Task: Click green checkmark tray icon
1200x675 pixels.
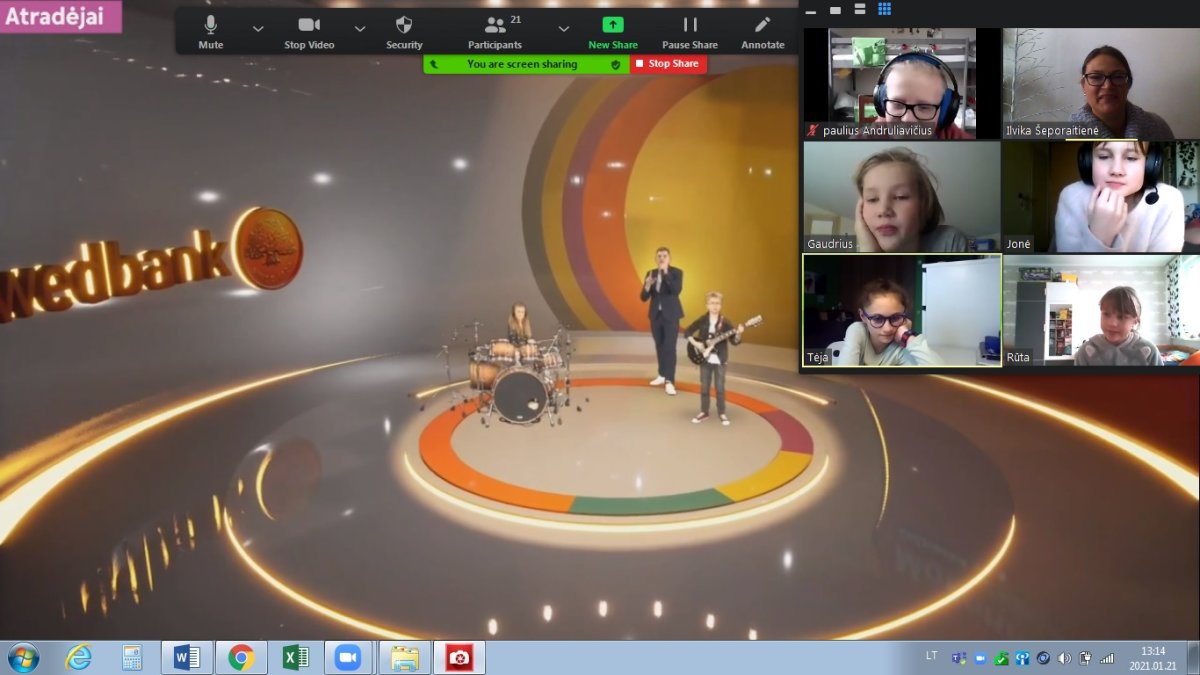Action: (1001, 658)
